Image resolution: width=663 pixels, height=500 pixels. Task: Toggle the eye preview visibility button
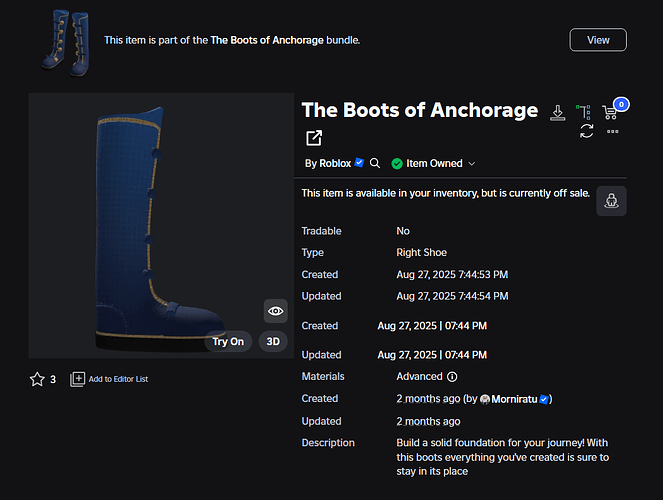275,311
